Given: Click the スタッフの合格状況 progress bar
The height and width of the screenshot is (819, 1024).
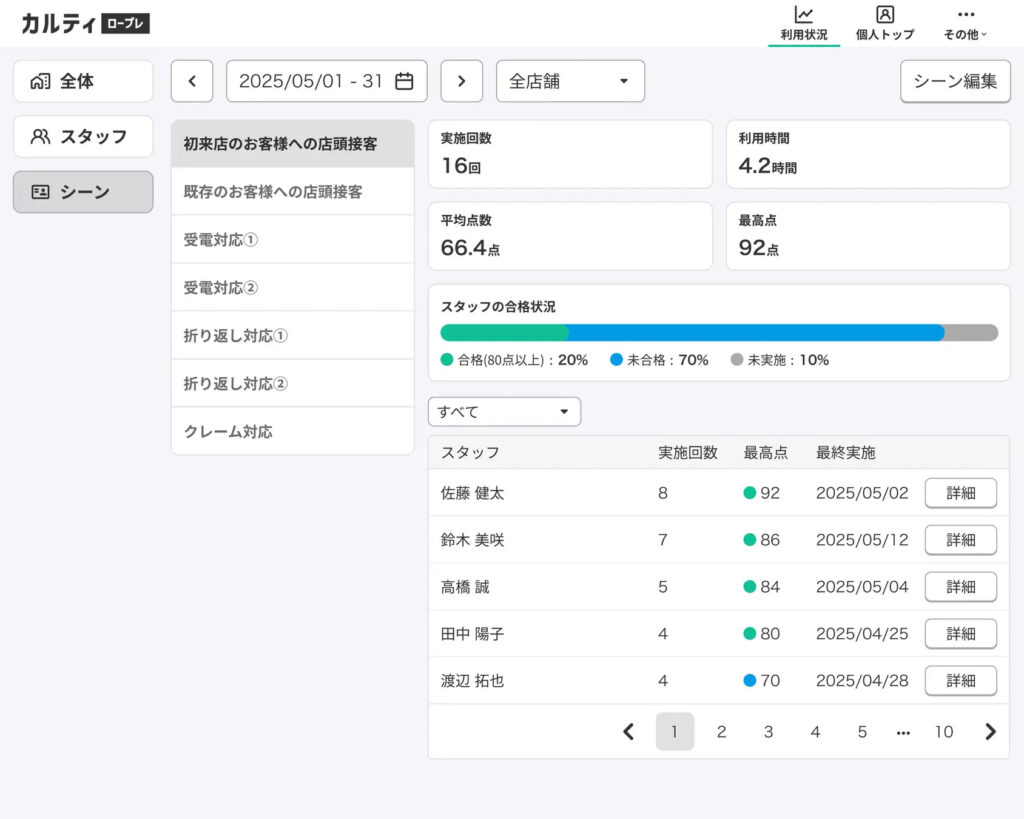Looking at the screenshot, I should [x=718, y=332].
